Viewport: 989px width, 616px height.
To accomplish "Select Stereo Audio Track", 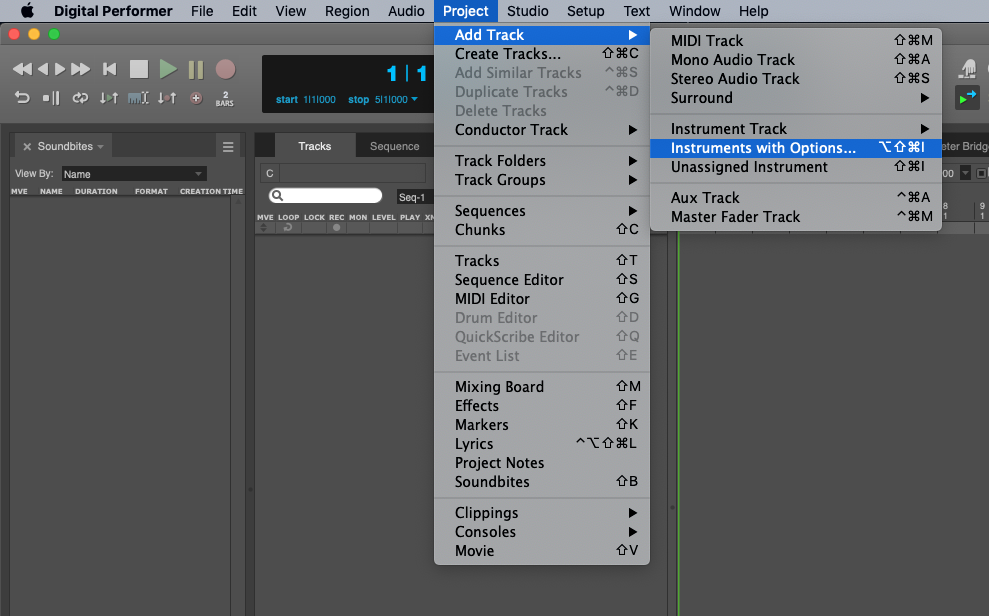I will (x=796, y=79).
